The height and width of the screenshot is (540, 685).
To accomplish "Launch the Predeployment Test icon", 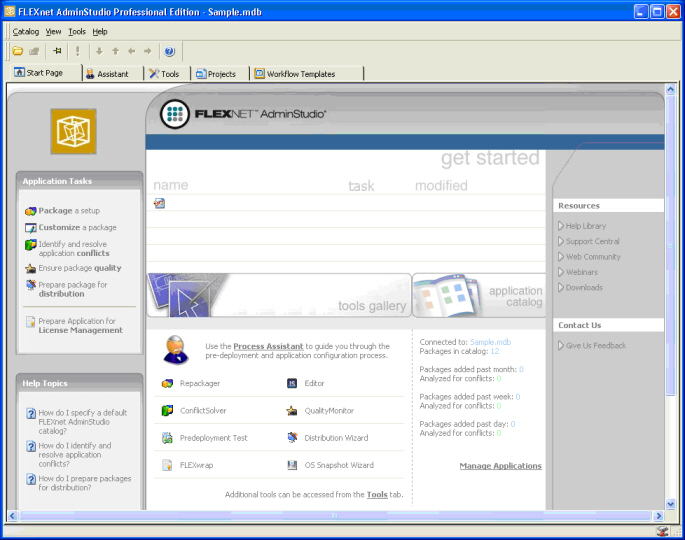I will [x=168, y=438].
